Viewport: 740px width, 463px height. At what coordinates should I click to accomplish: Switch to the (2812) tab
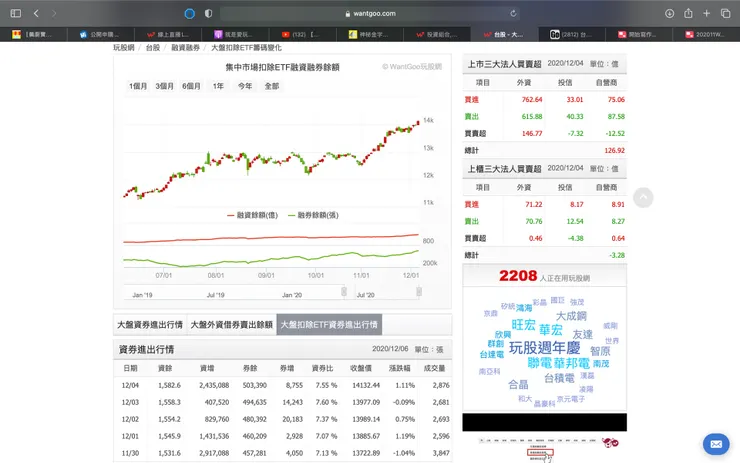571,34
